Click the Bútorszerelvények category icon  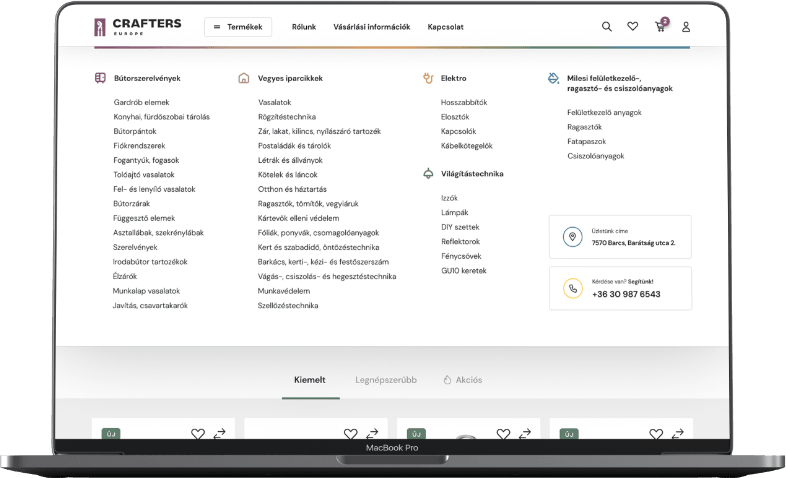(100, 78)
